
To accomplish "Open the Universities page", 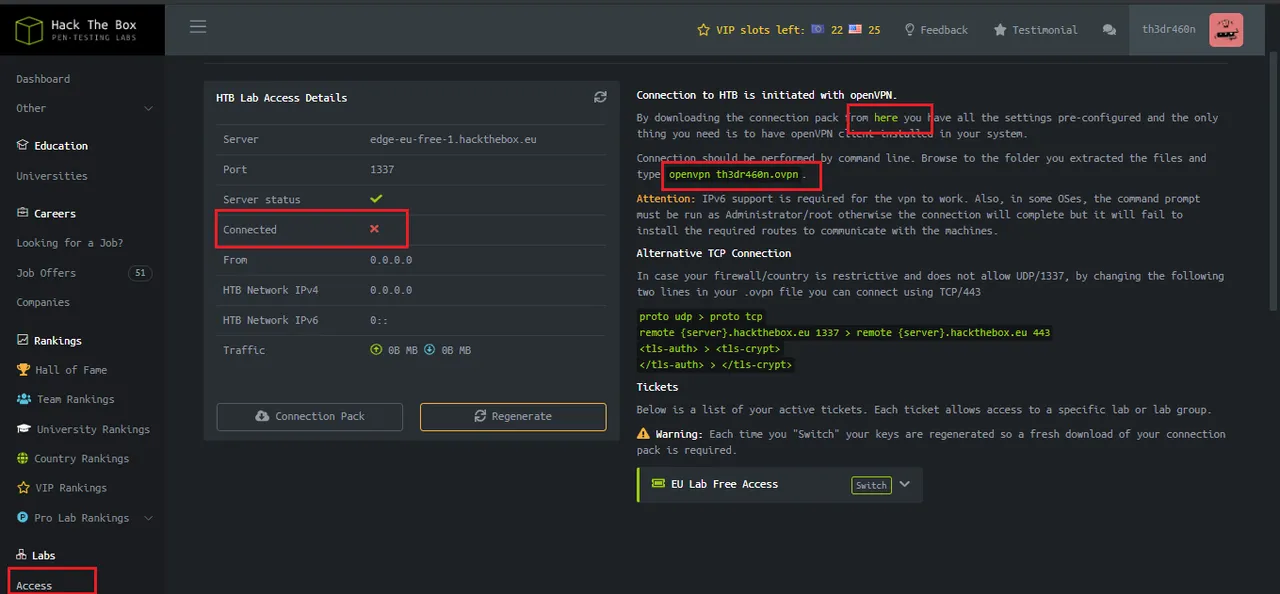I will [x=52, y=176].
